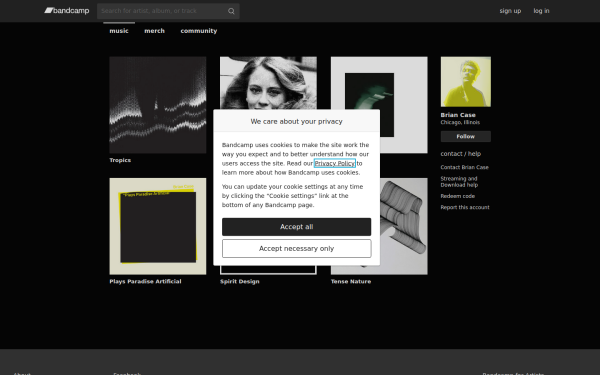Image resolution: width=600 pixels, height=375 pixels.
Task: Switch to the community tab
Action: pos(199,31)
